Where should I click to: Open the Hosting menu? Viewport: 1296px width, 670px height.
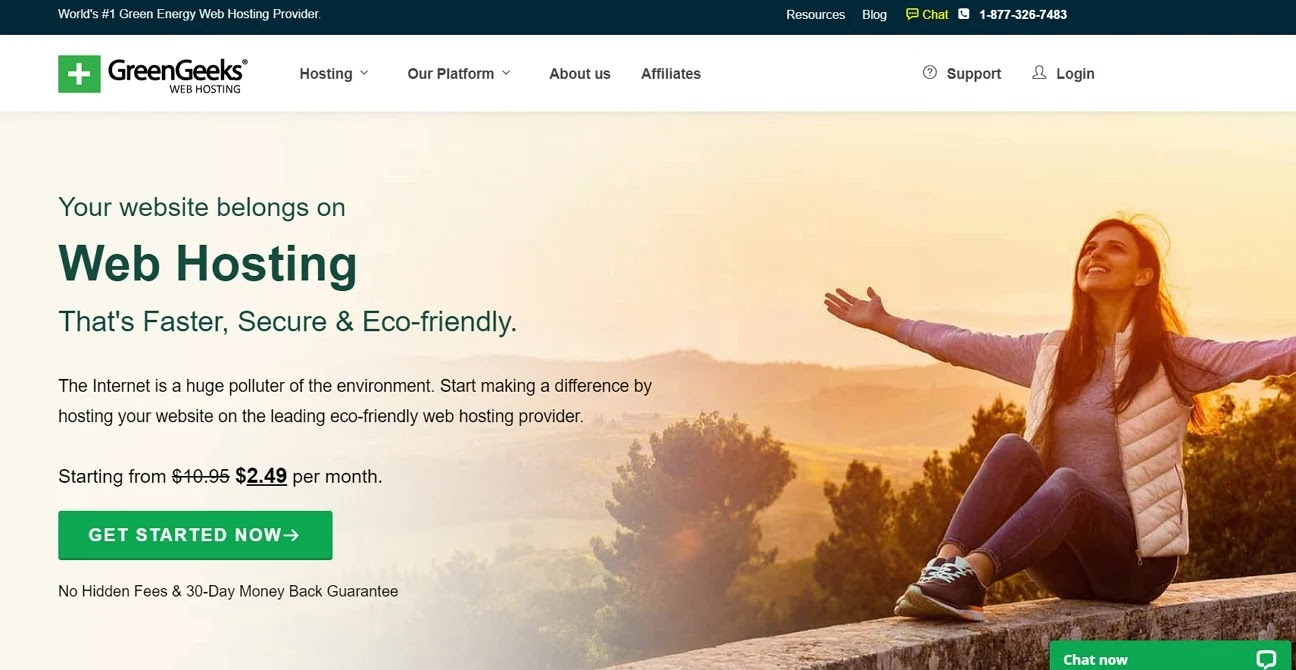coord(326,74)
